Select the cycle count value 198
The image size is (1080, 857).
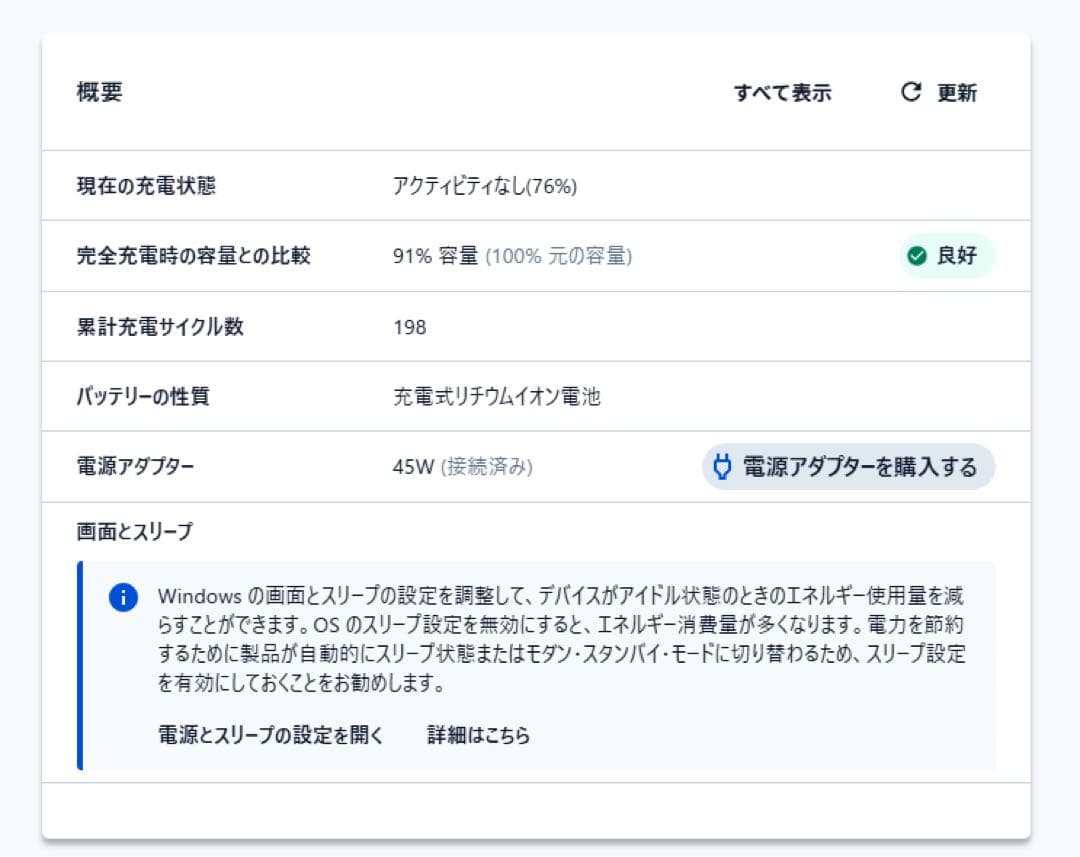pos(410,327)
